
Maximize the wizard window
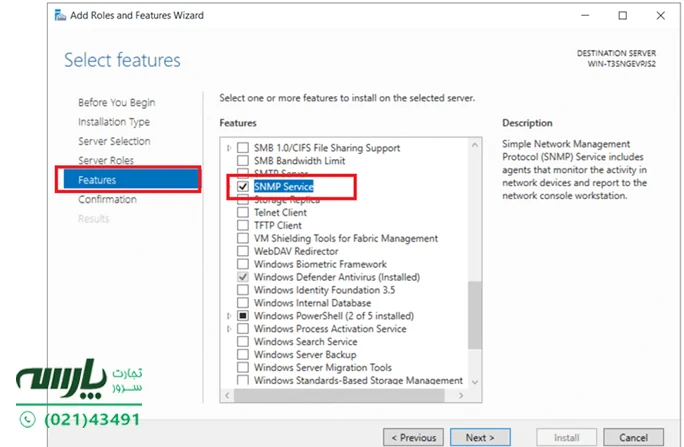pyautogui.click(x=622, y=15)
